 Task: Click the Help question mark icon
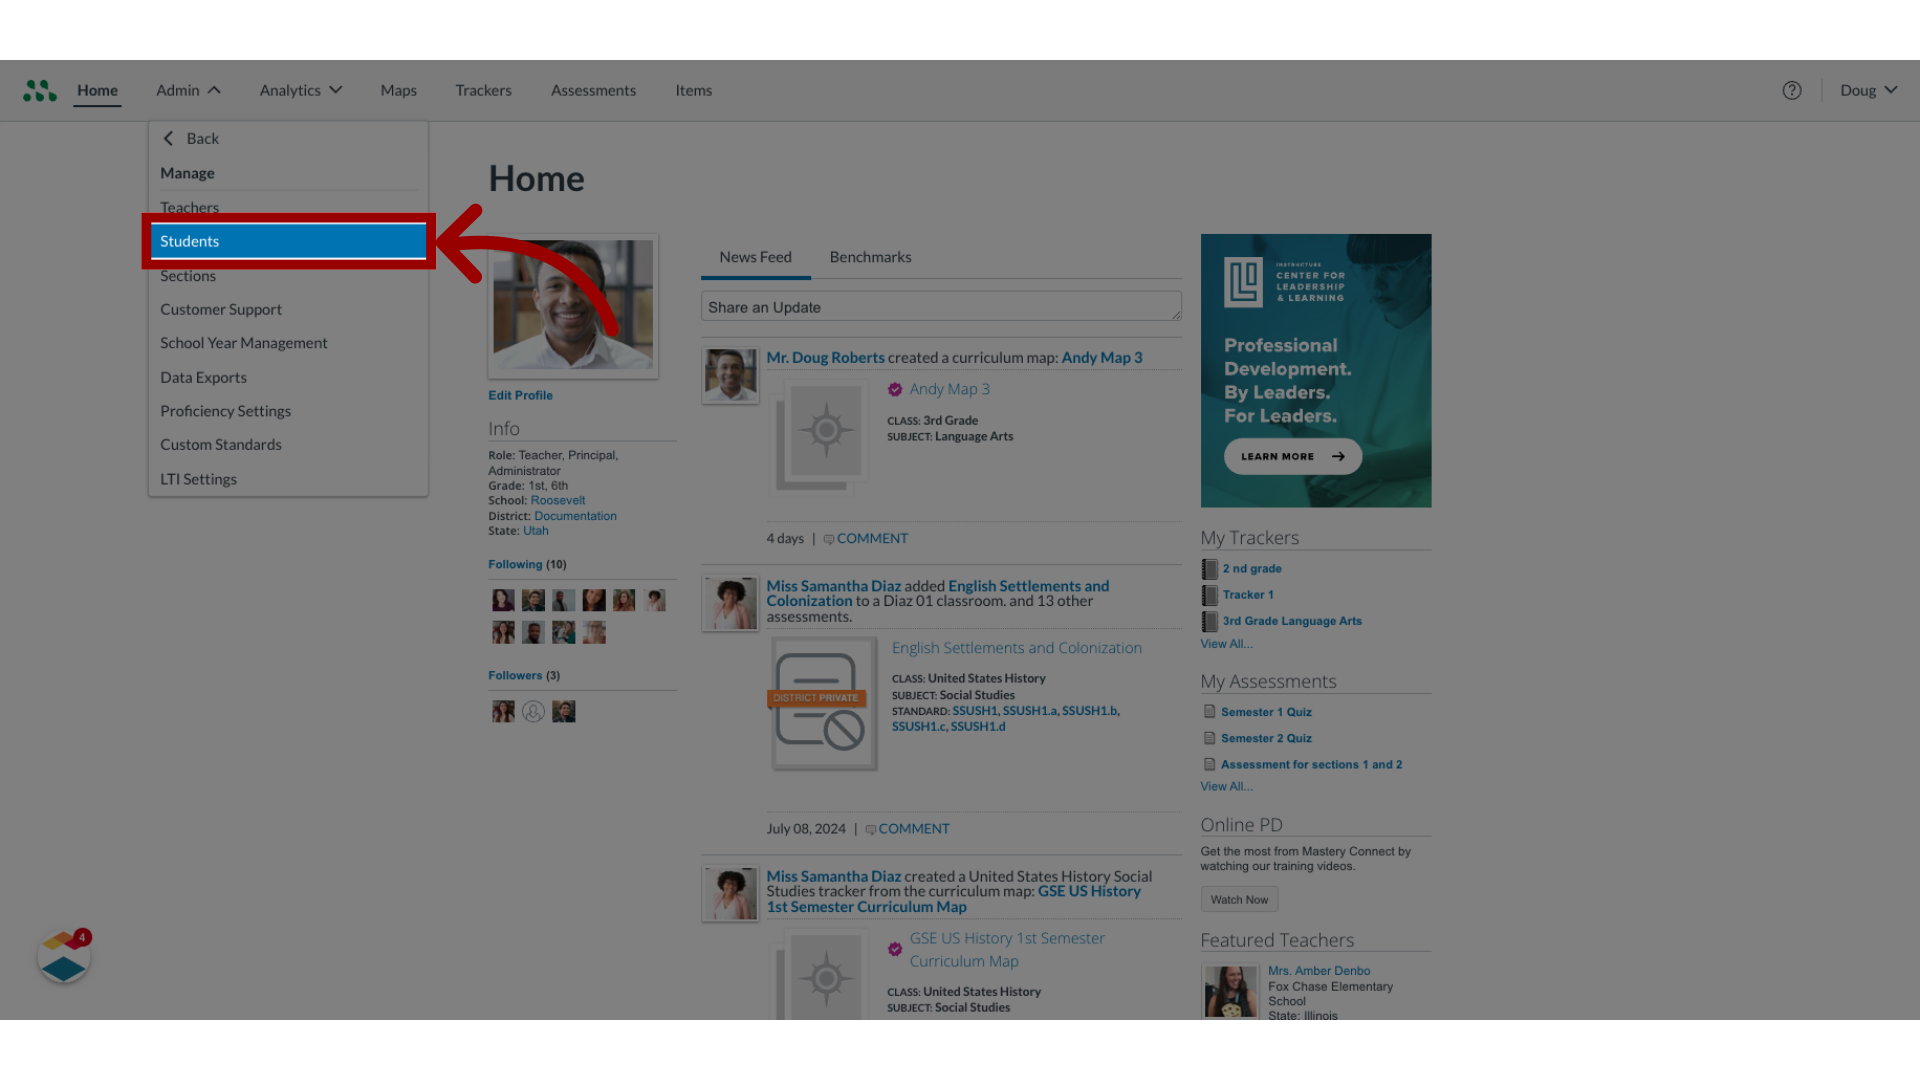tap(1791, 90)
